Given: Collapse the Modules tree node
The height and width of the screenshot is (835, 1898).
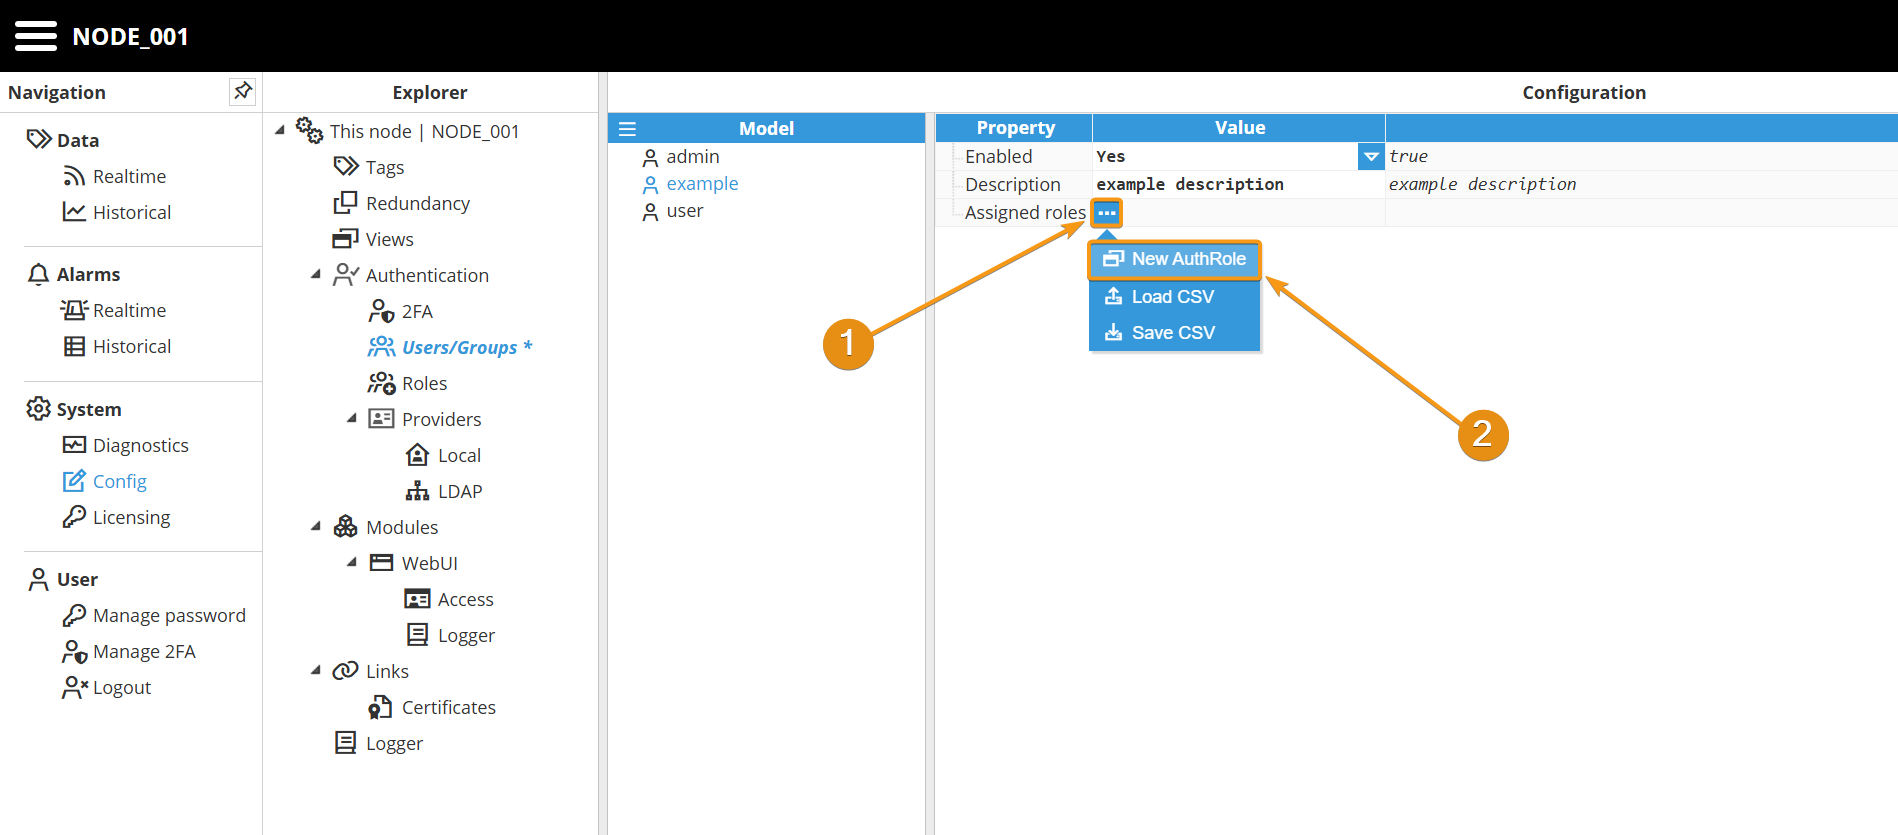Looking at the screenshot, I should tap(316, 527).
